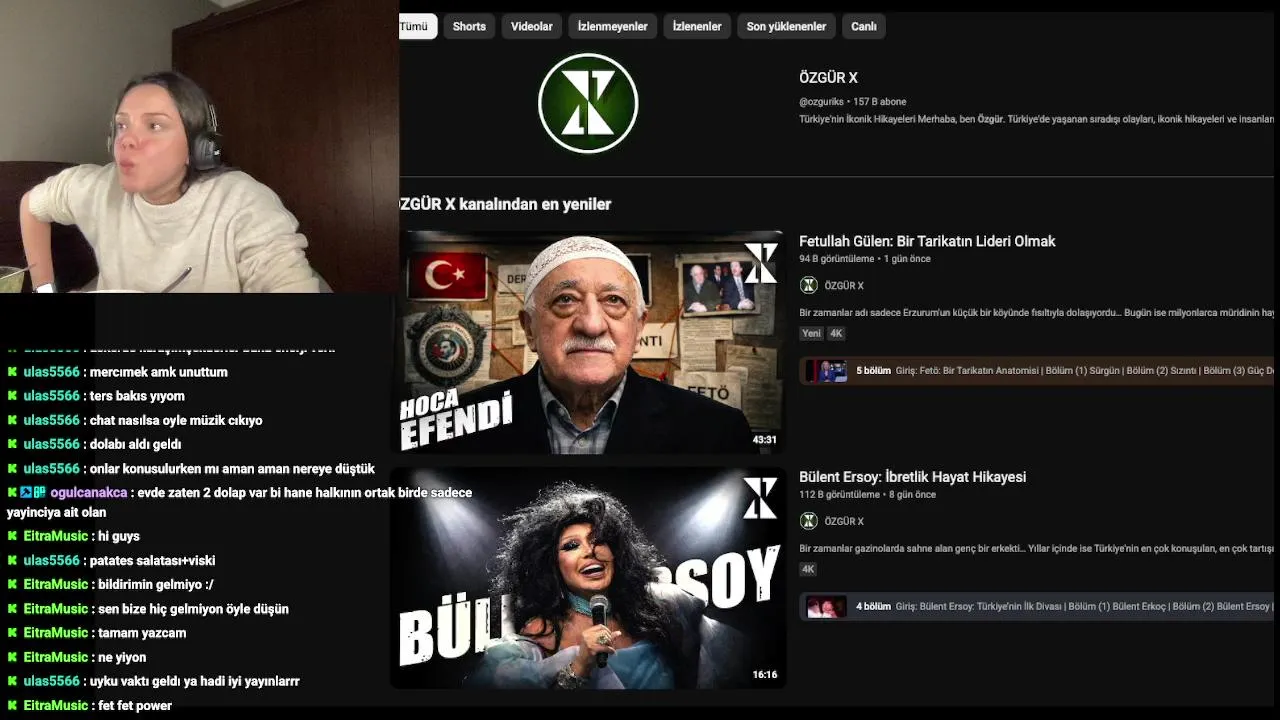Click chat message 'ters bakıs yıyom'

click(137, 396)
